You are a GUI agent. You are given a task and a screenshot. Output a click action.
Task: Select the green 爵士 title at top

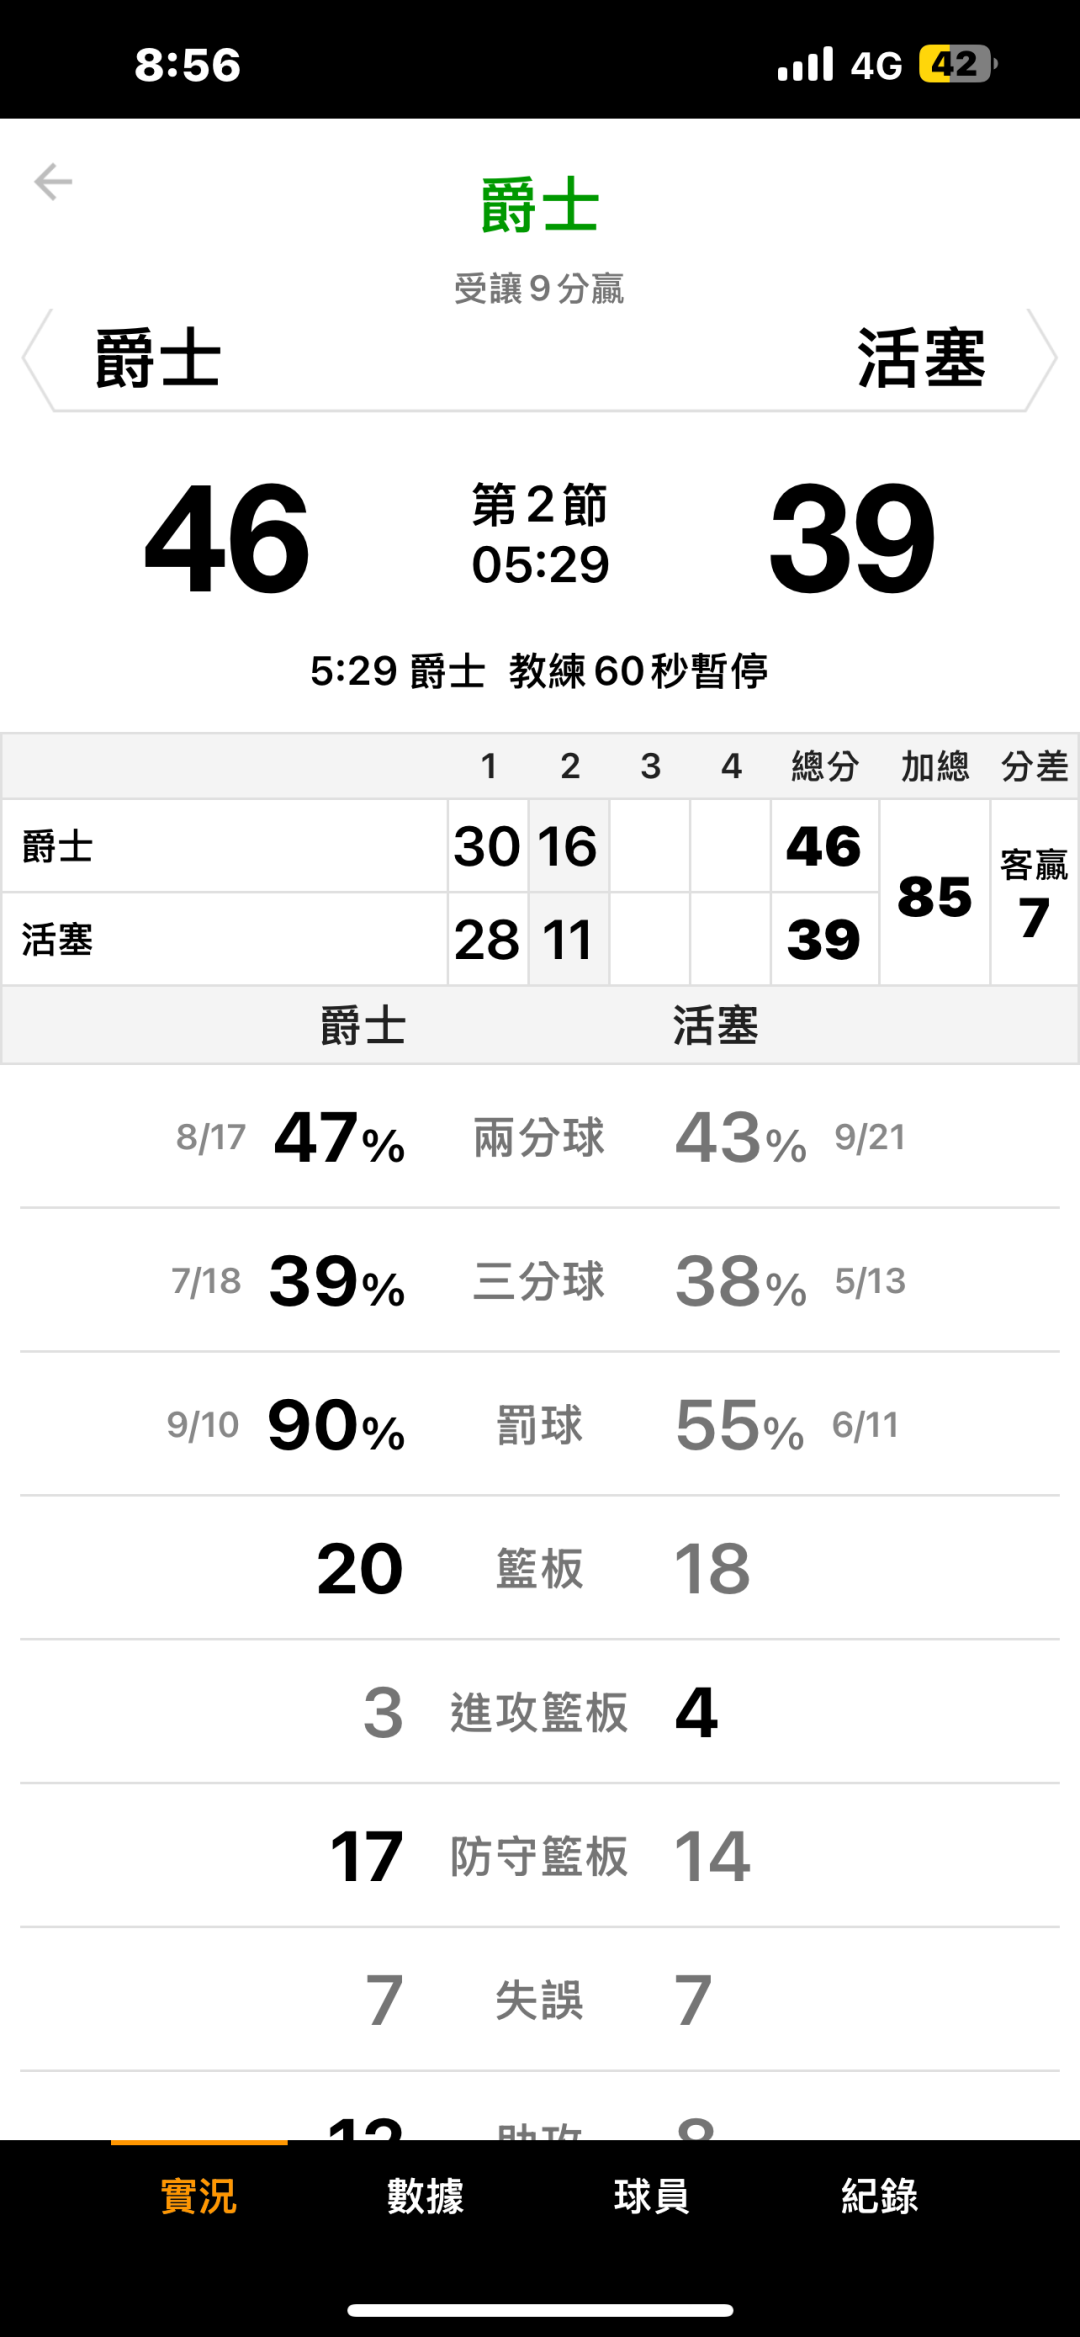[540, 205]
